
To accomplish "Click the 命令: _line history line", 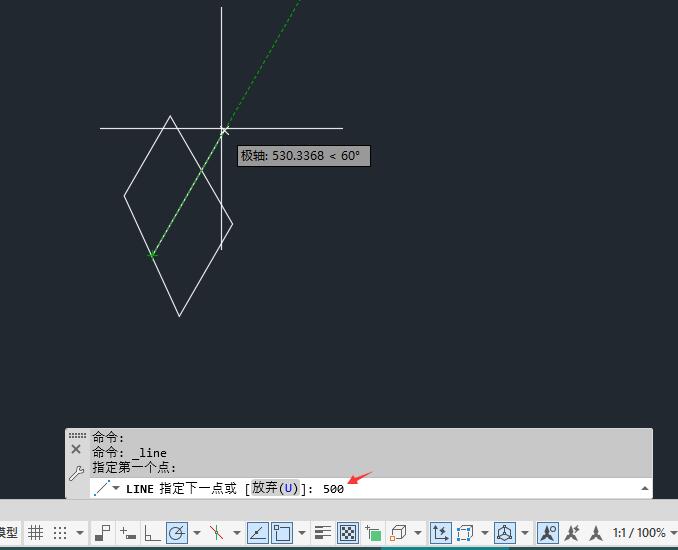I will 129,453.
